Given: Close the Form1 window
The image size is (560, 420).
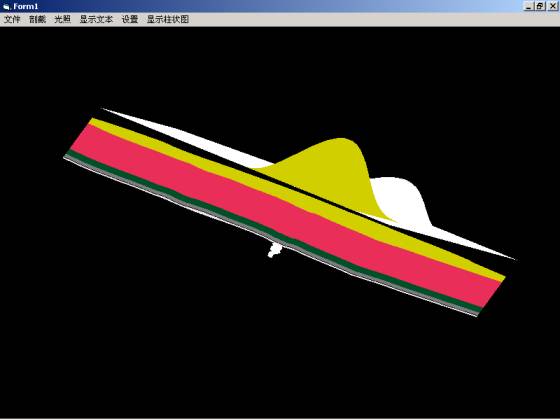Looking at the screenshot, I should (x=552, y=6).
